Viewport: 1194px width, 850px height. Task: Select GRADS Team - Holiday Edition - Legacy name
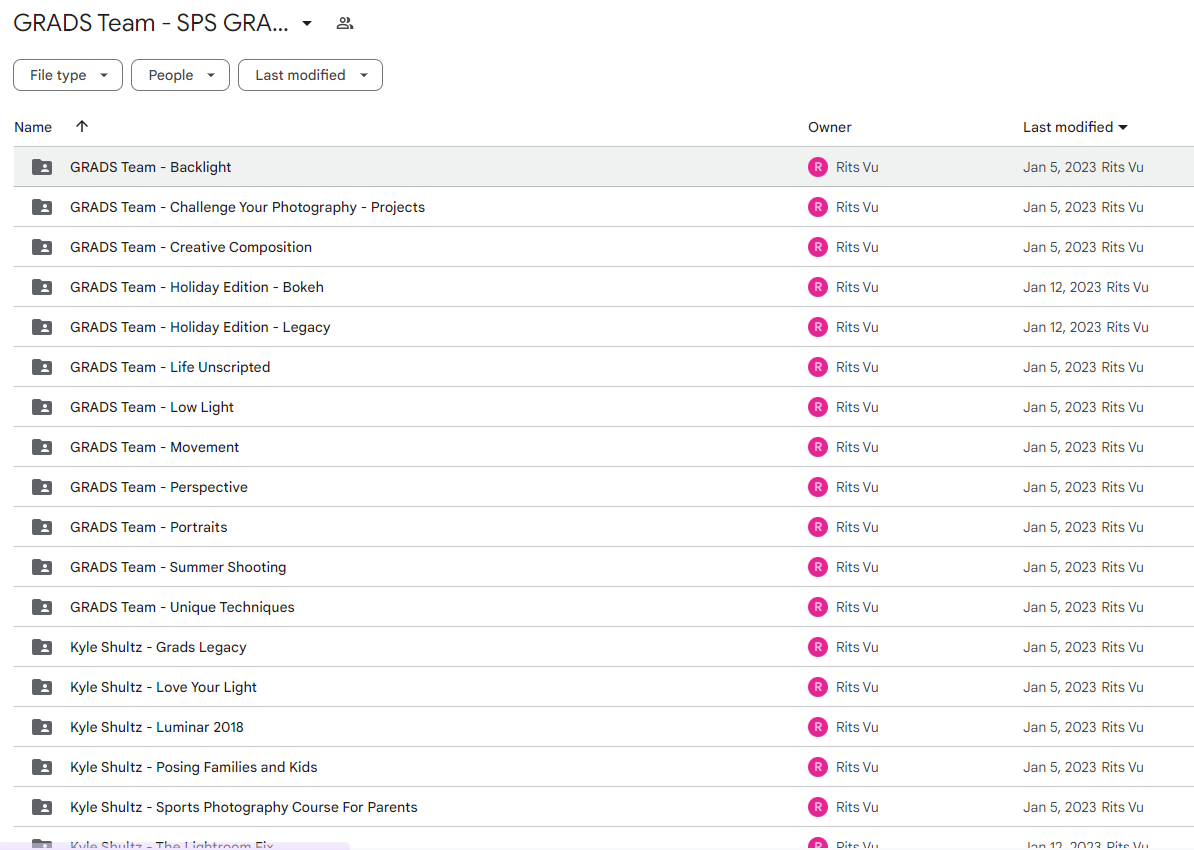[x=200, y=327]
